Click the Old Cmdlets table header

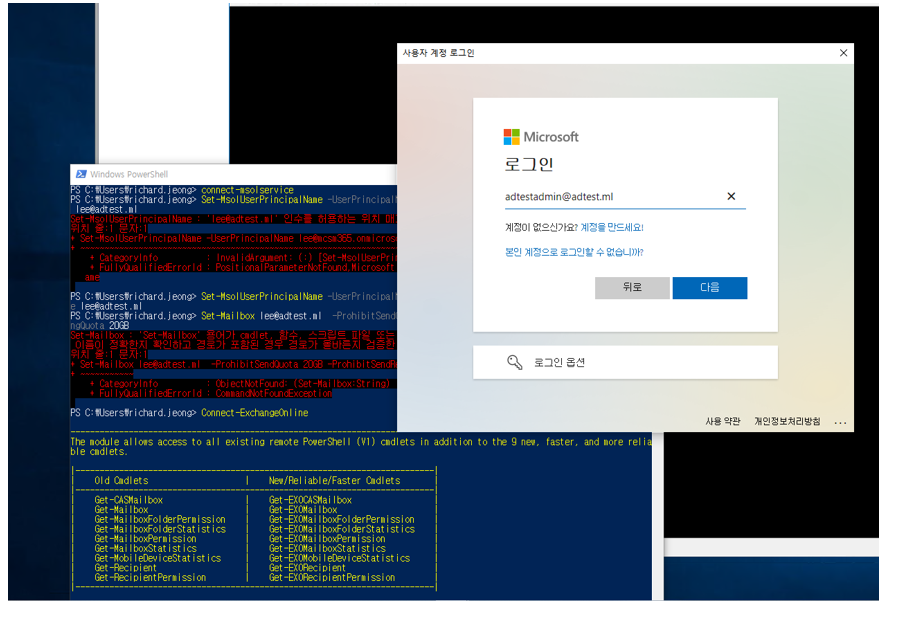click(122, 480)
